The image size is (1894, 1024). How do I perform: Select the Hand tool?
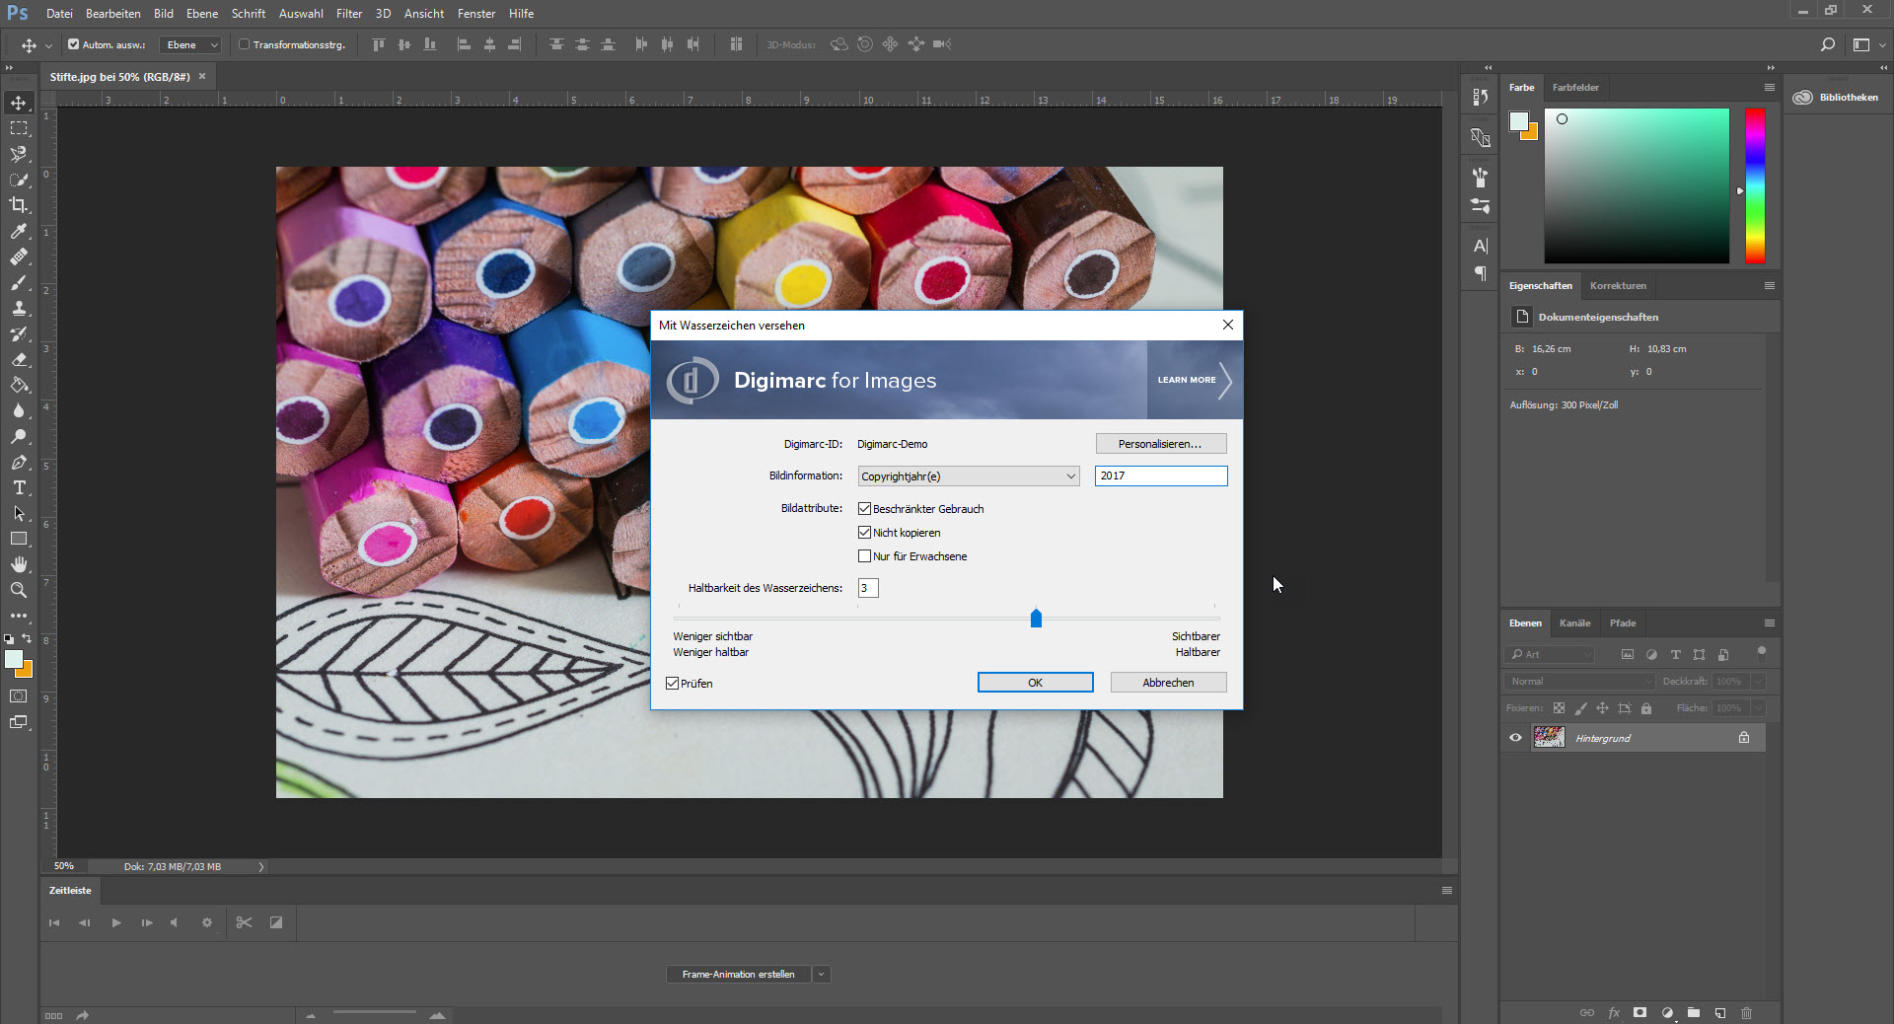pyautogui.click(x=19, y=565)
